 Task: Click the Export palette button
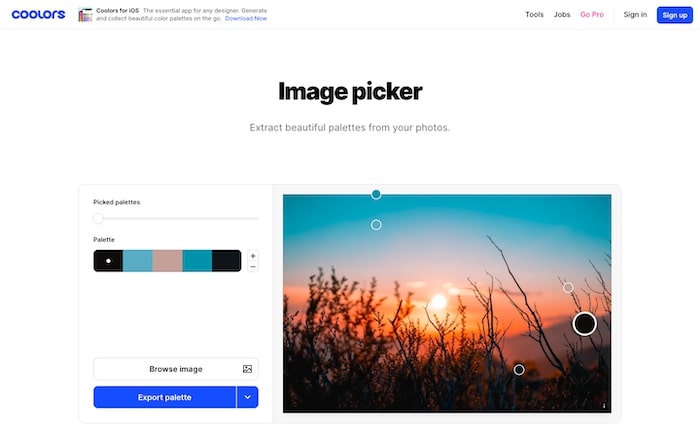(164, 397)
